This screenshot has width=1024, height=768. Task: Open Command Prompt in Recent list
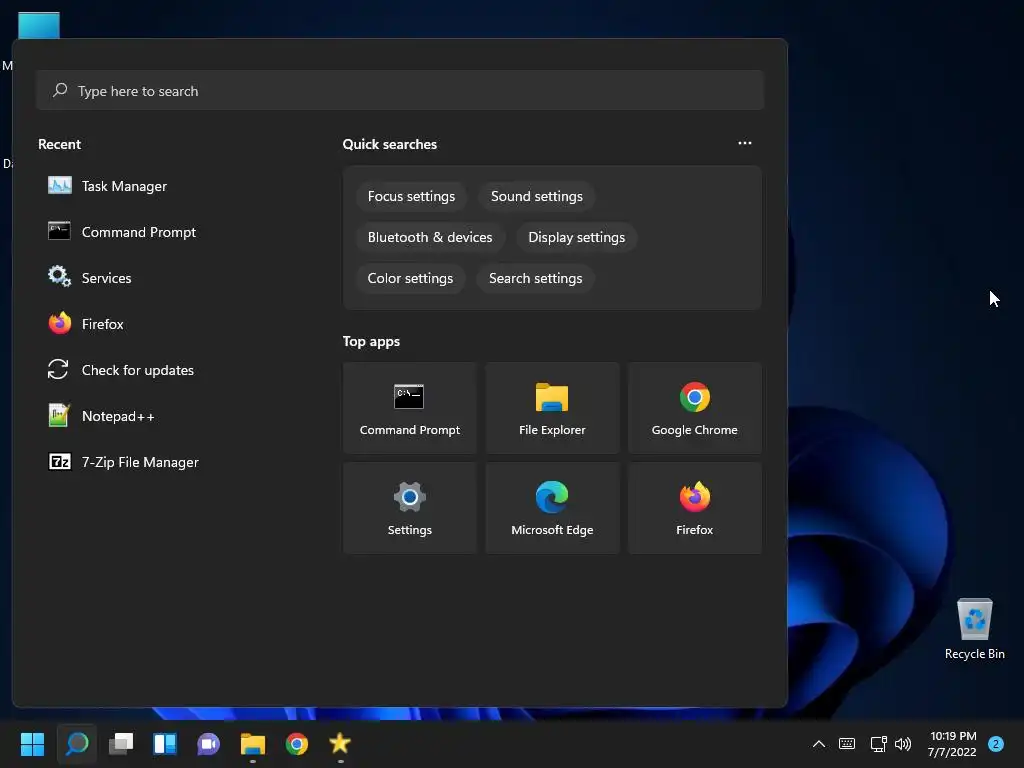(122, 232)
